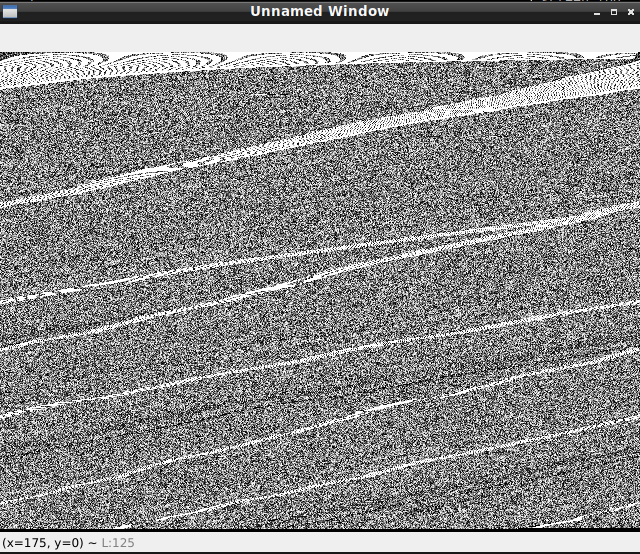The width and height of the screenshot is (640, 554).
Task: Close the Unnamed Window
Action: coord(629,11)
